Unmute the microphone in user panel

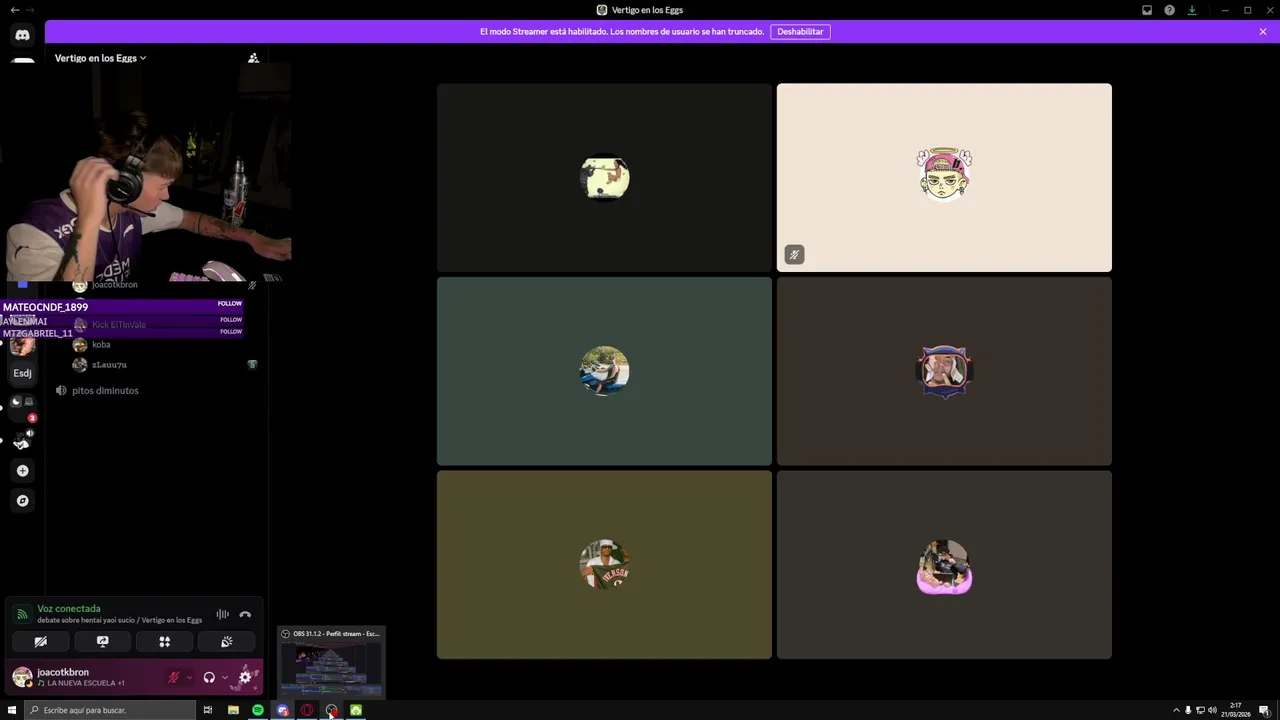point(173,677)
